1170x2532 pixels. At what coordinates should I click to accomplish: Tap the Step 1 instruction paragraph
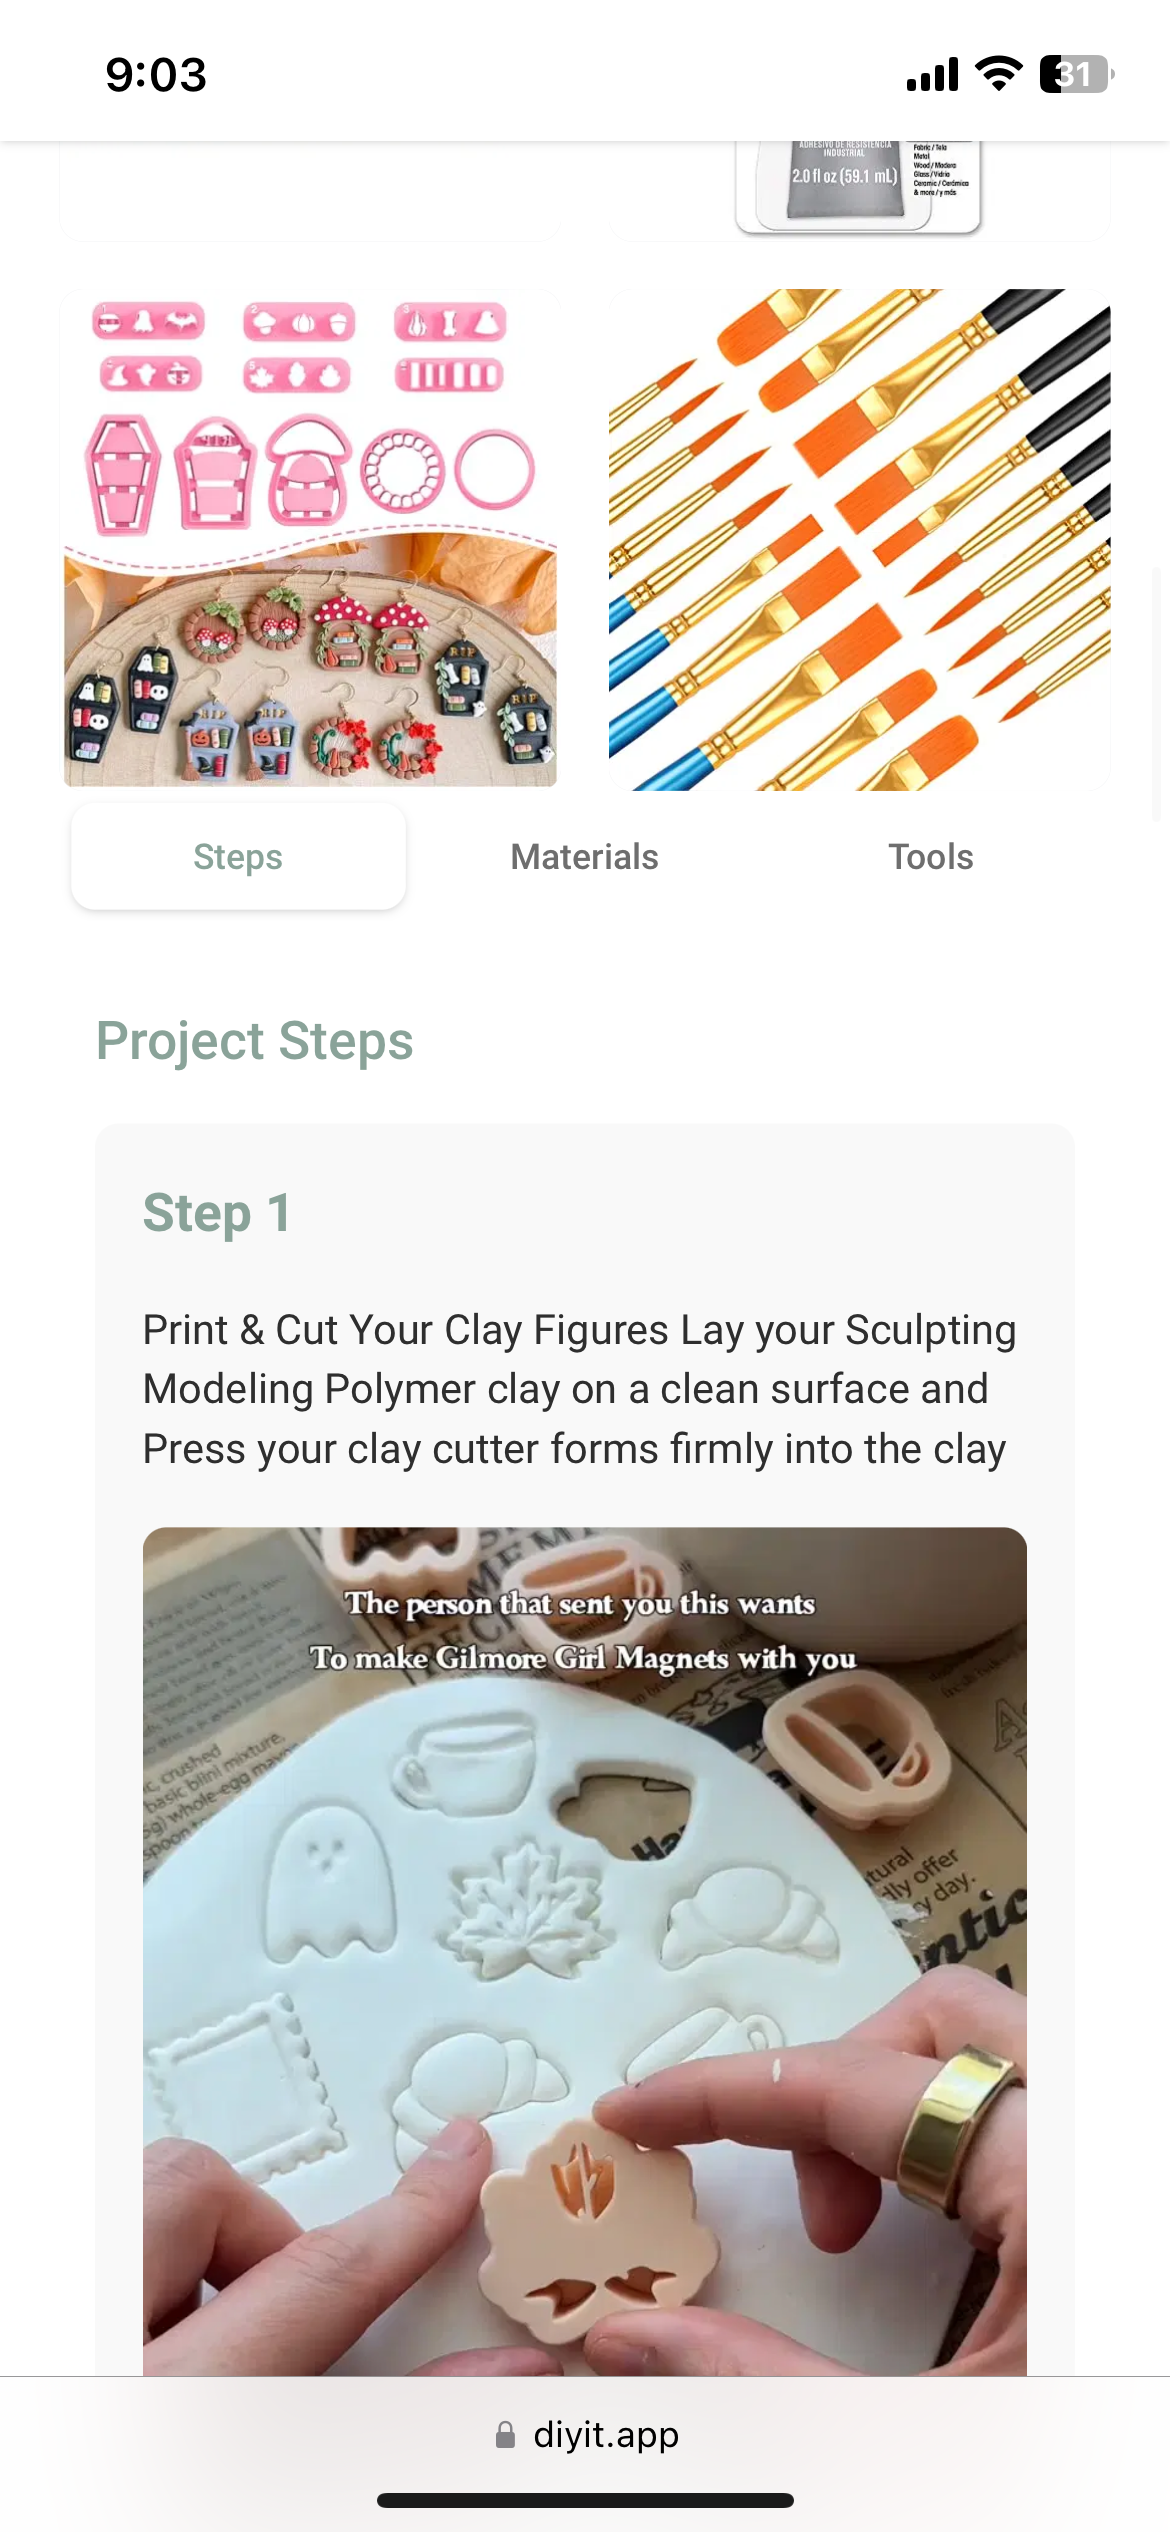[x=579, y=1389]
